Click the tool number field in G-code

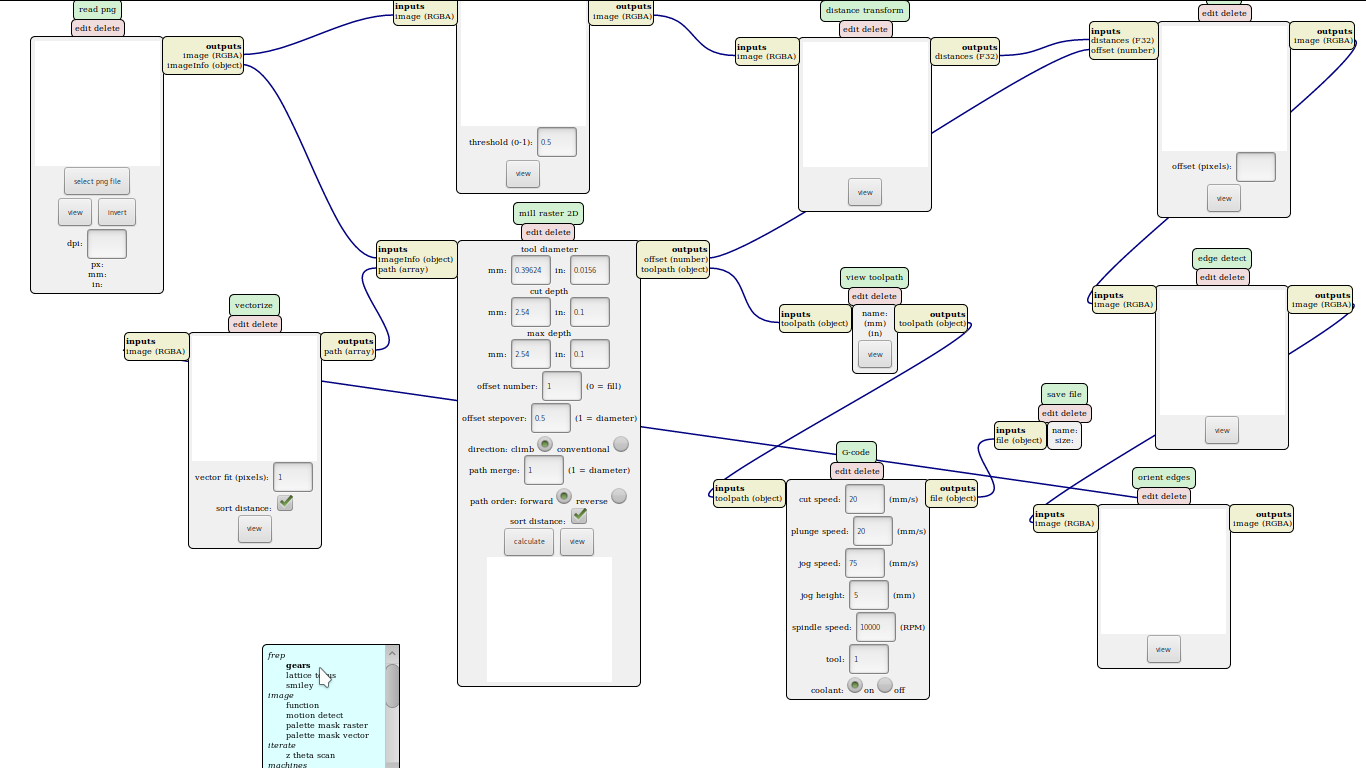coord(869,659)
